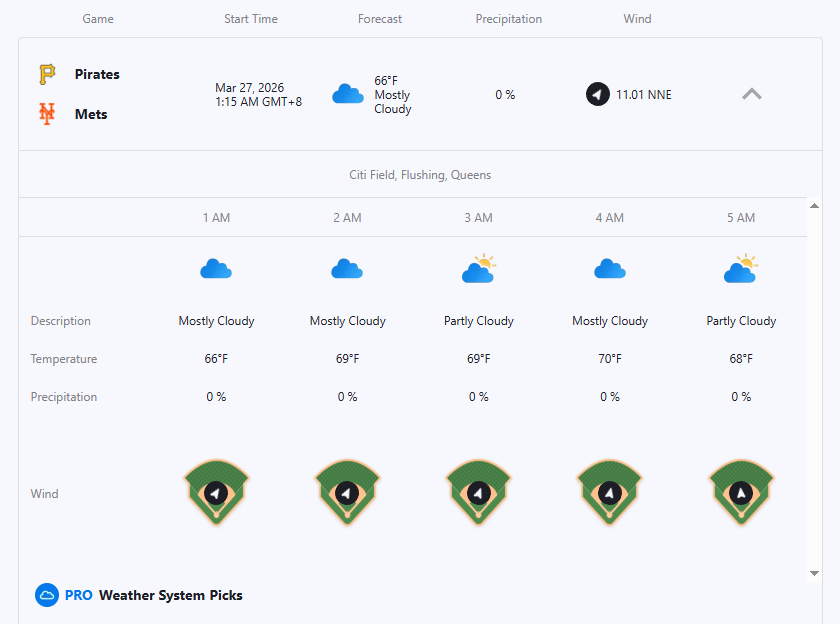The image size is (840, 624).
Task: Click the 4 AM ballpark wind diagram
Action: [609, 492]
